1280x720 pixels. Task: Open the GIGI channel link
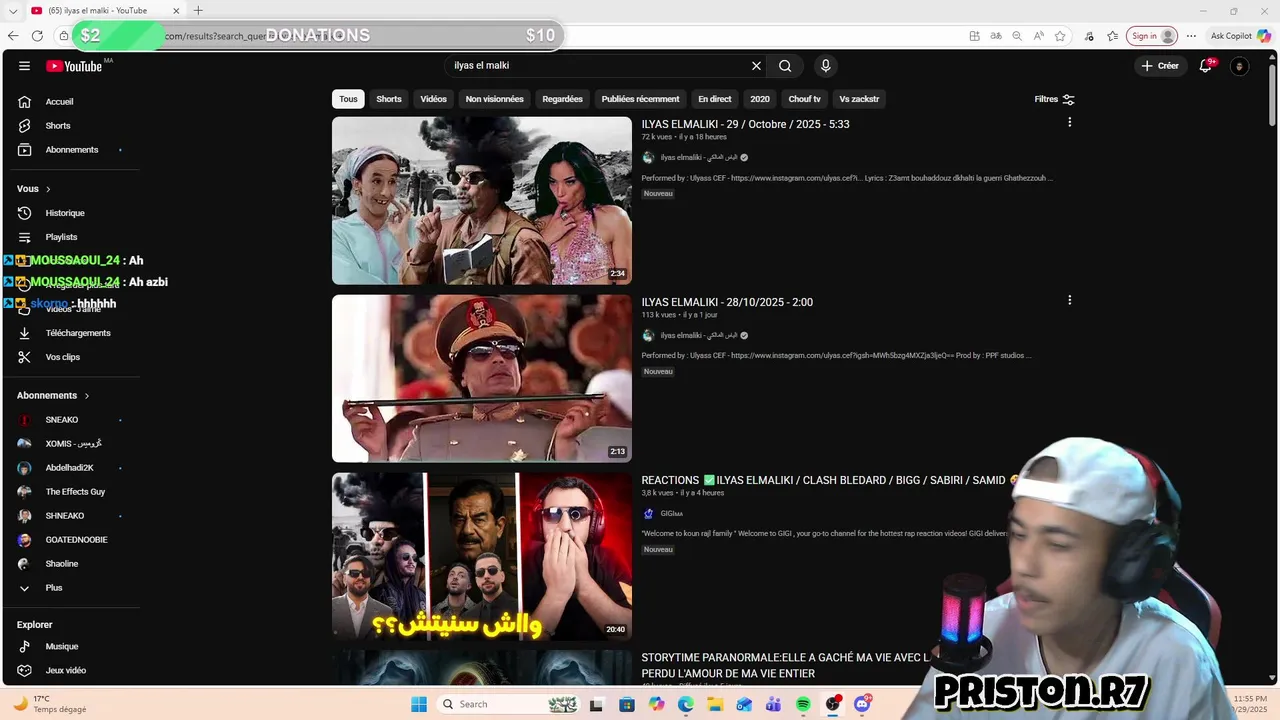click(x=671, y=513)
